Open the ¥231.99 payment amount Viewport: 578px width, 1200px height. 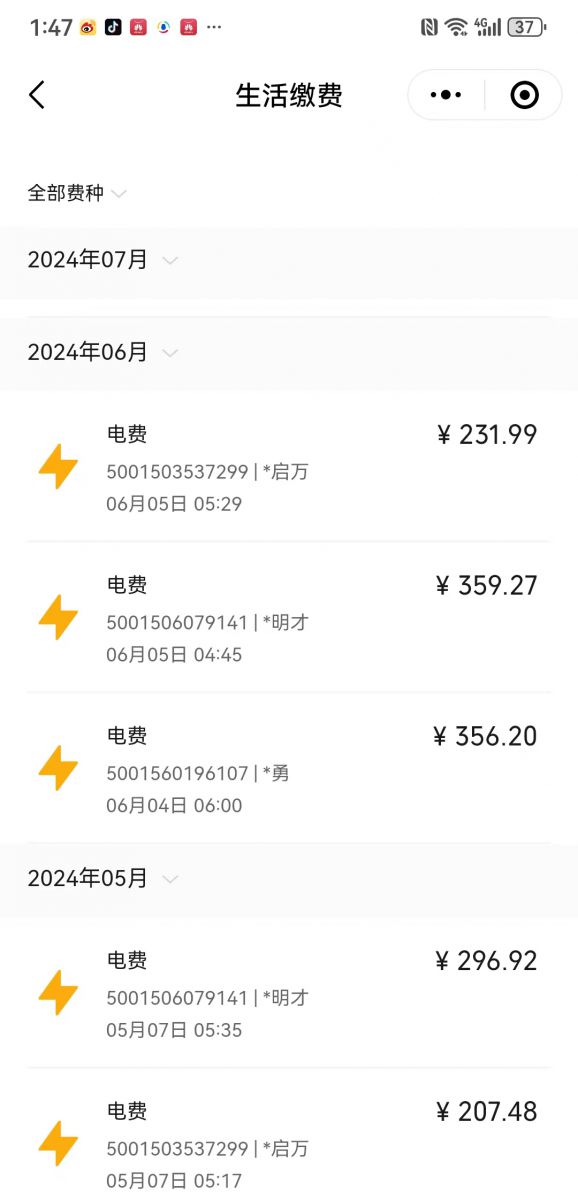point(487,434)
